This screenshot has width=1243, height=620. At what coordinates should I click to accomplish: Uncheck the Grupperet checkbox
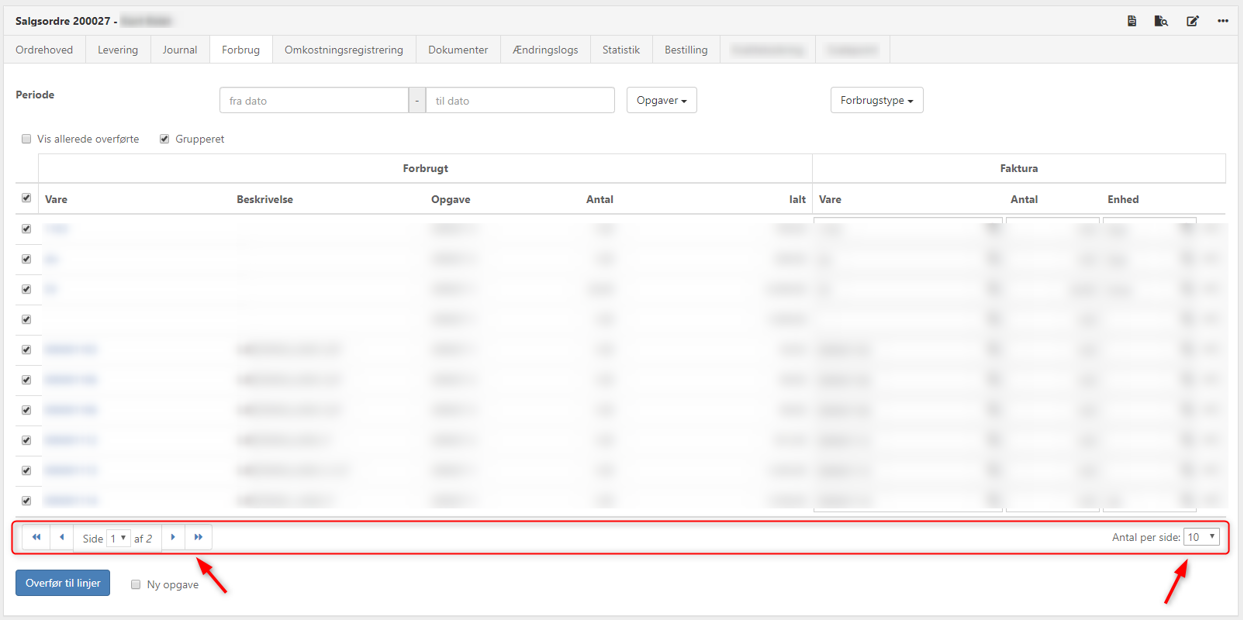pos(165,139)
